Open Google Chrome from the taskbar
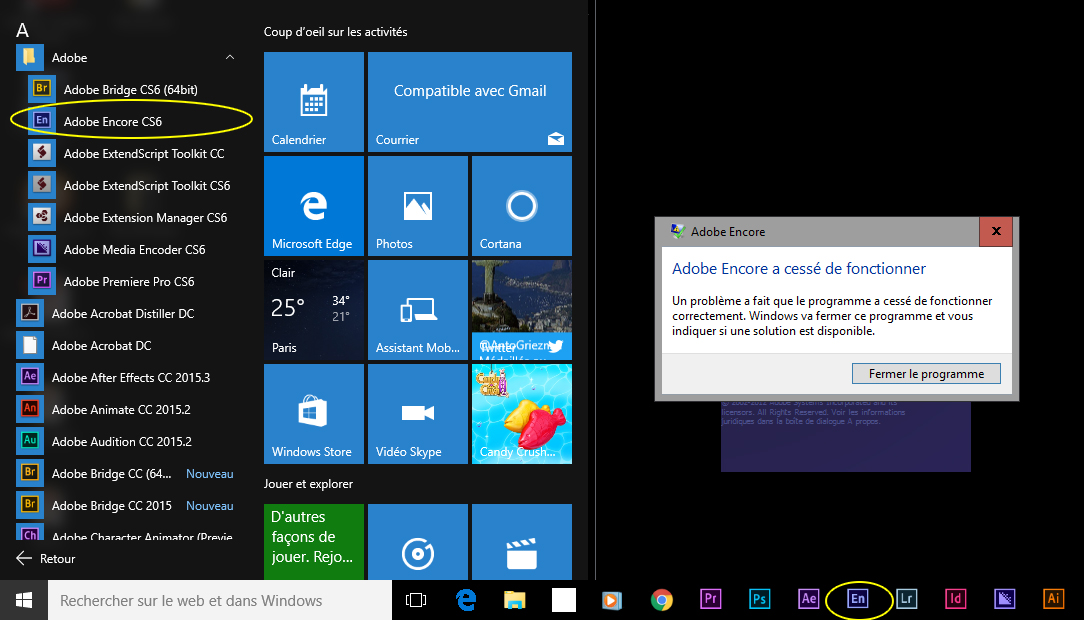The width and height of the screenshot is (1084, 620). (661, 599)
